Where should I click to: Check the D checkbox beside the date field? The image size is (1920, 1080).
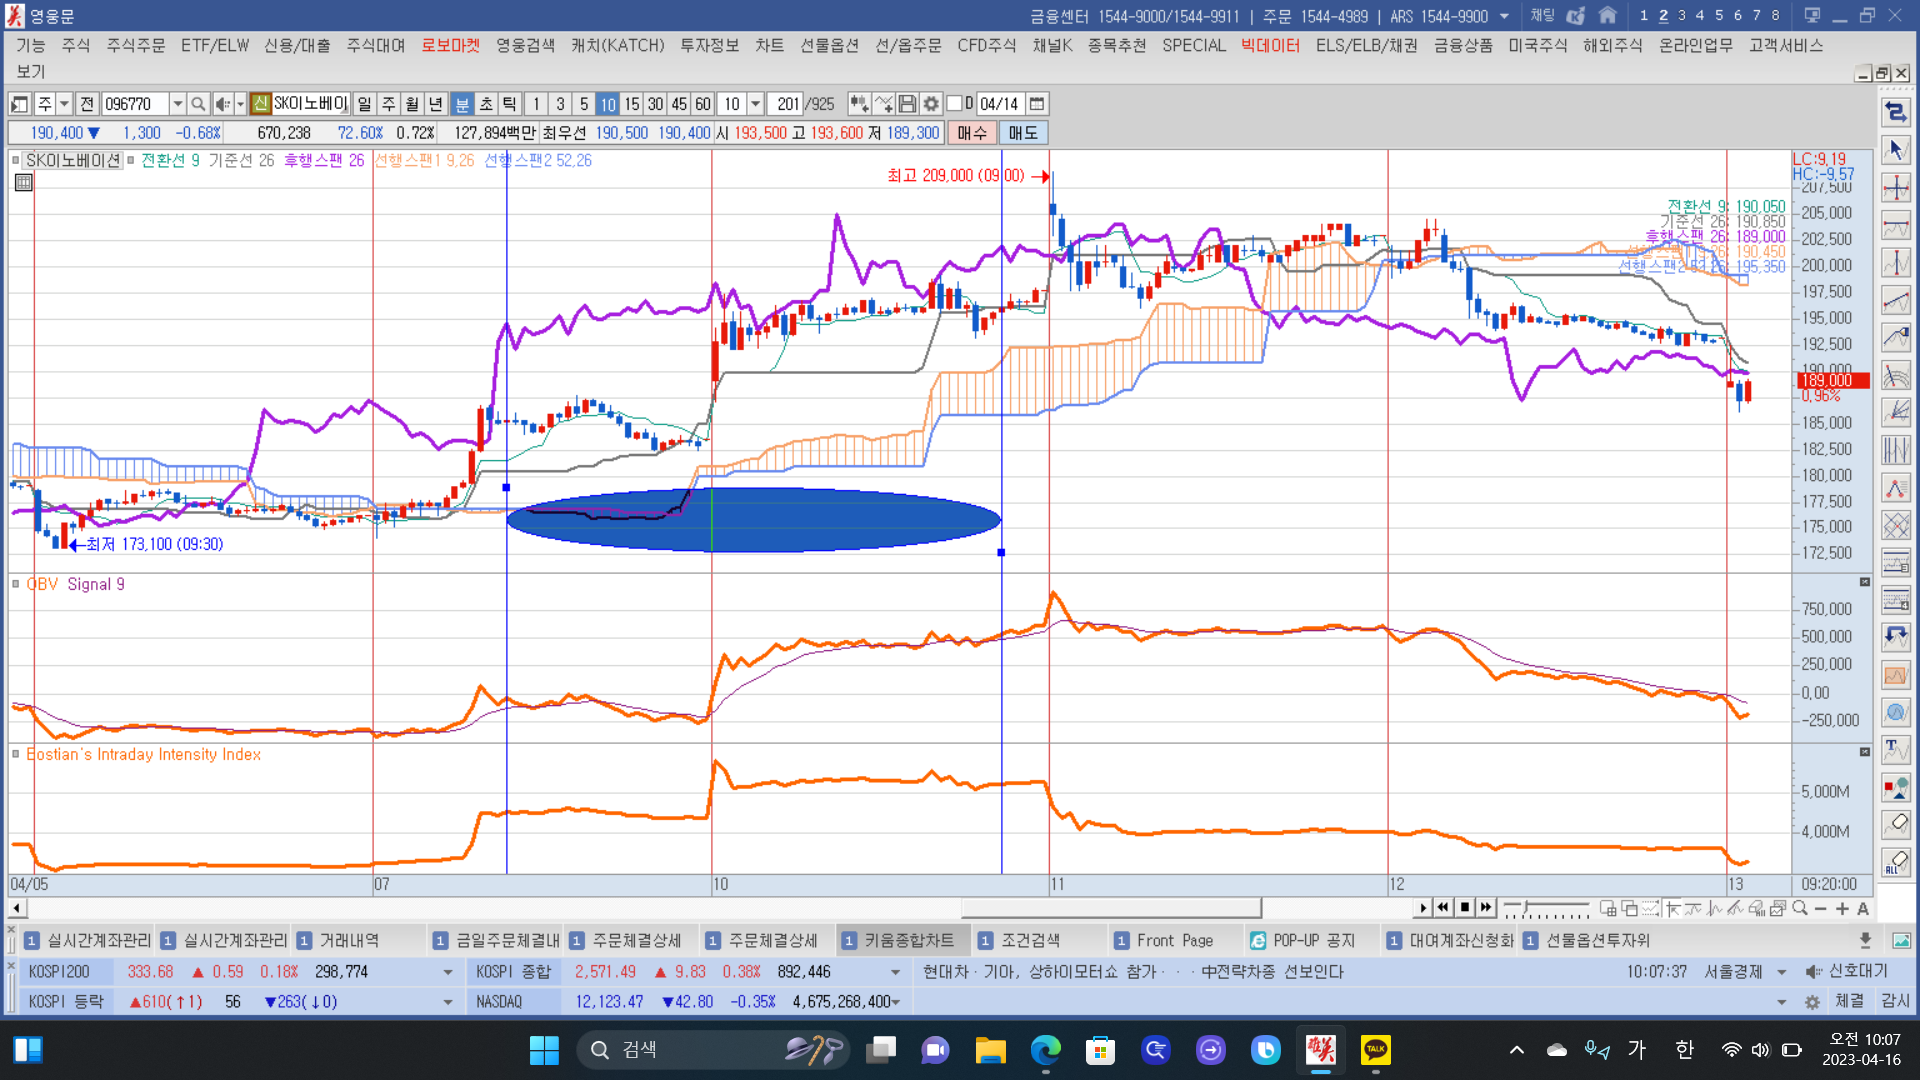point(955,104)
